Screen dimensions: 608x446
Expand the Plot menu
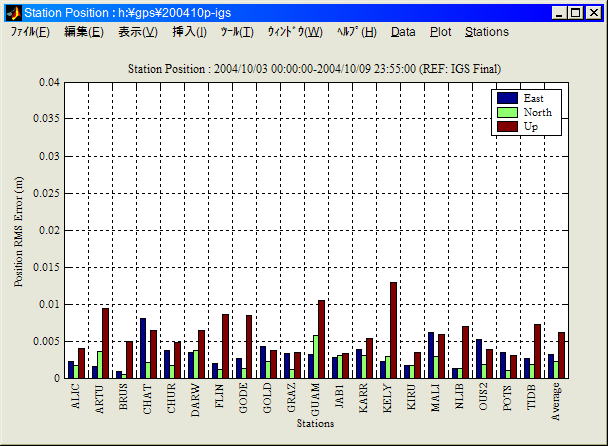440,32
